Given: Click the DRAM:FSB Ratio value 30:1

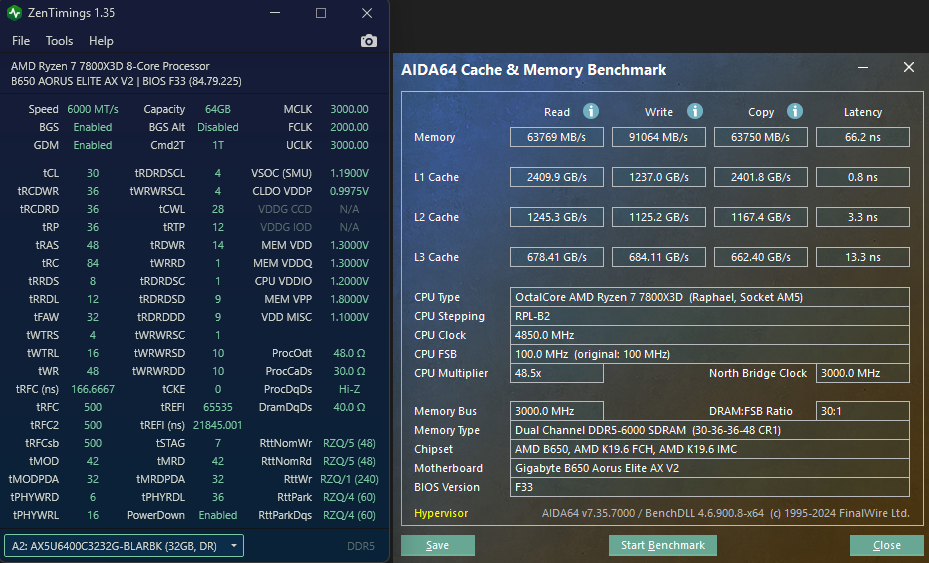Looking at the screenshot, I should pos(863,411).
